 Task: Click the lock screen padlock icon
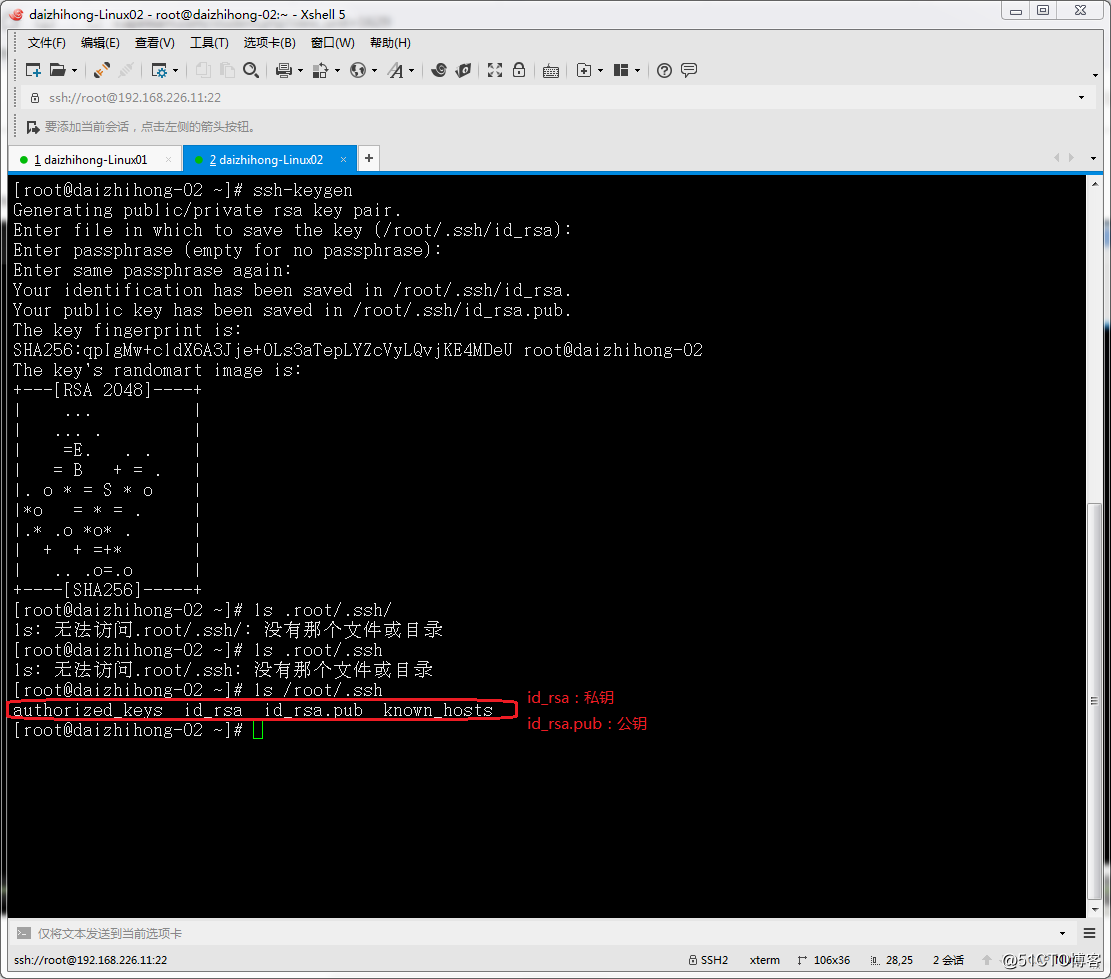coord(519,70)
